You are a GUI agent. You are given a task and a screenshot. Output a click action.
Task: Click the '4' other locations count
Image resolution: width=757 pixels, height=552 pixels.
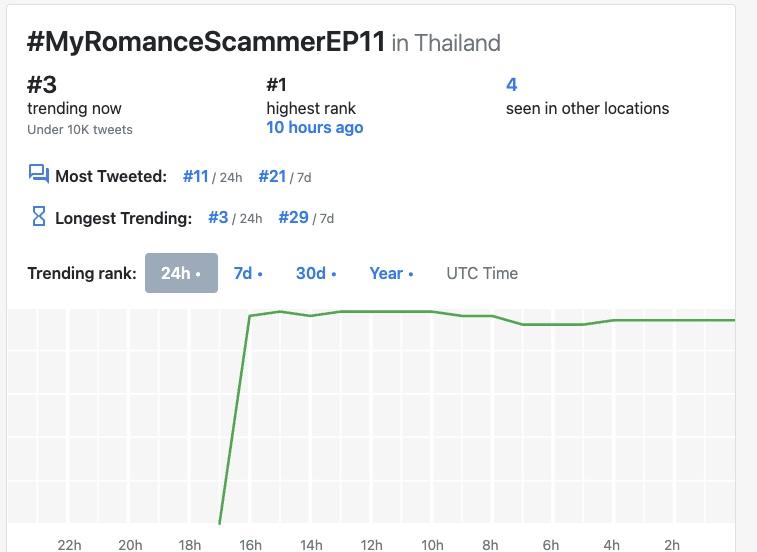511,85
